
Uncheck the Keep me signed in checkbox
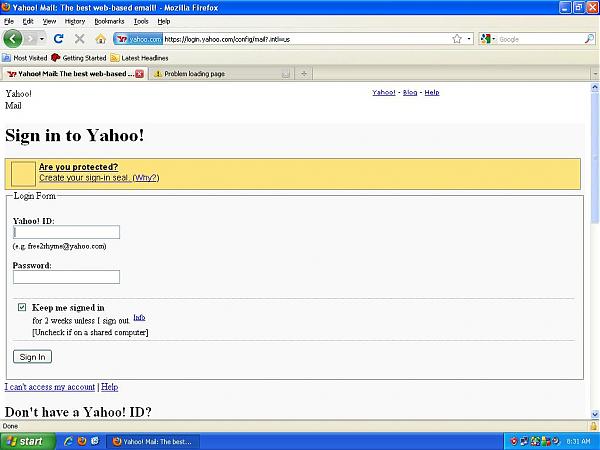pos(22,307)
